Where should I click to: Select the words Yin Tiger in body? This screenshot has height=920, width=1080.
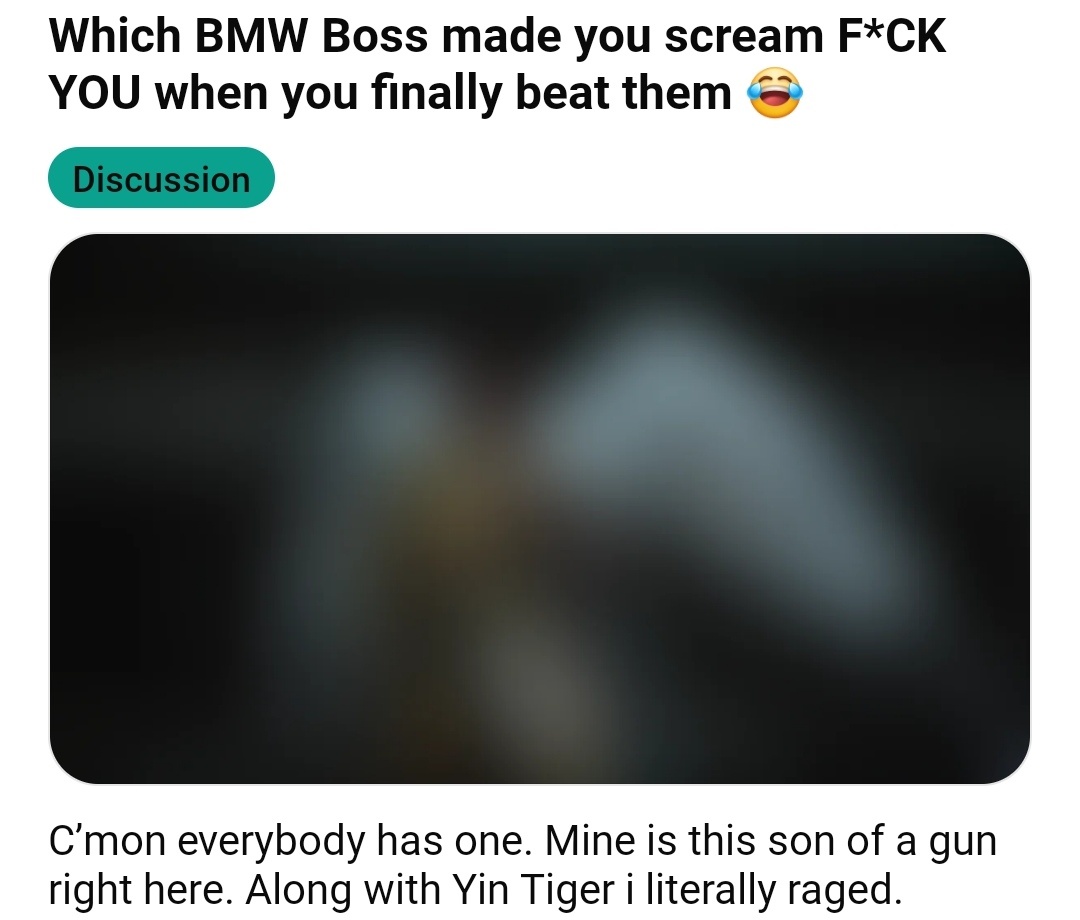pyautogui.click(x=532, y=889)
